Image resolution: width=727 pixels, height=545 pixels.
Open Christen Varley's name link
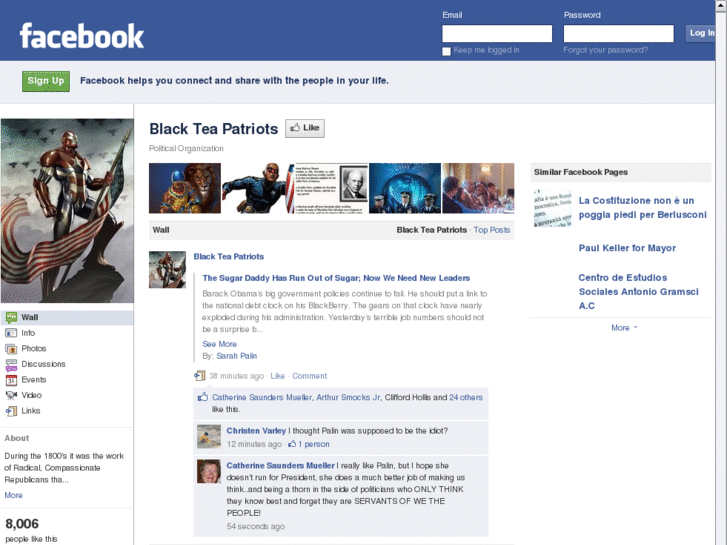click(x=256, y=431)
